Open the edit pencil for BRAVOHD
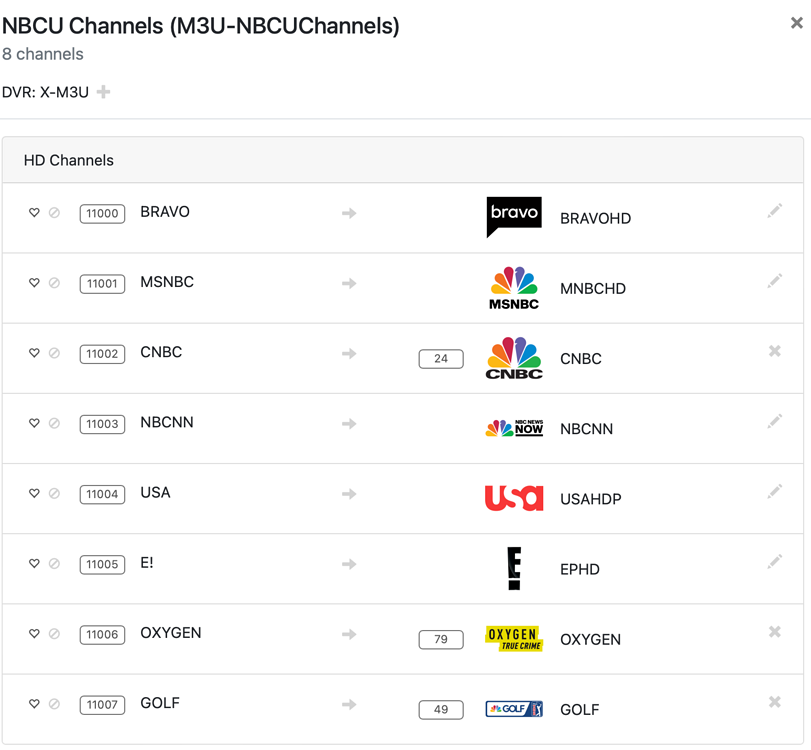The image size is (811, 750). 775,210
